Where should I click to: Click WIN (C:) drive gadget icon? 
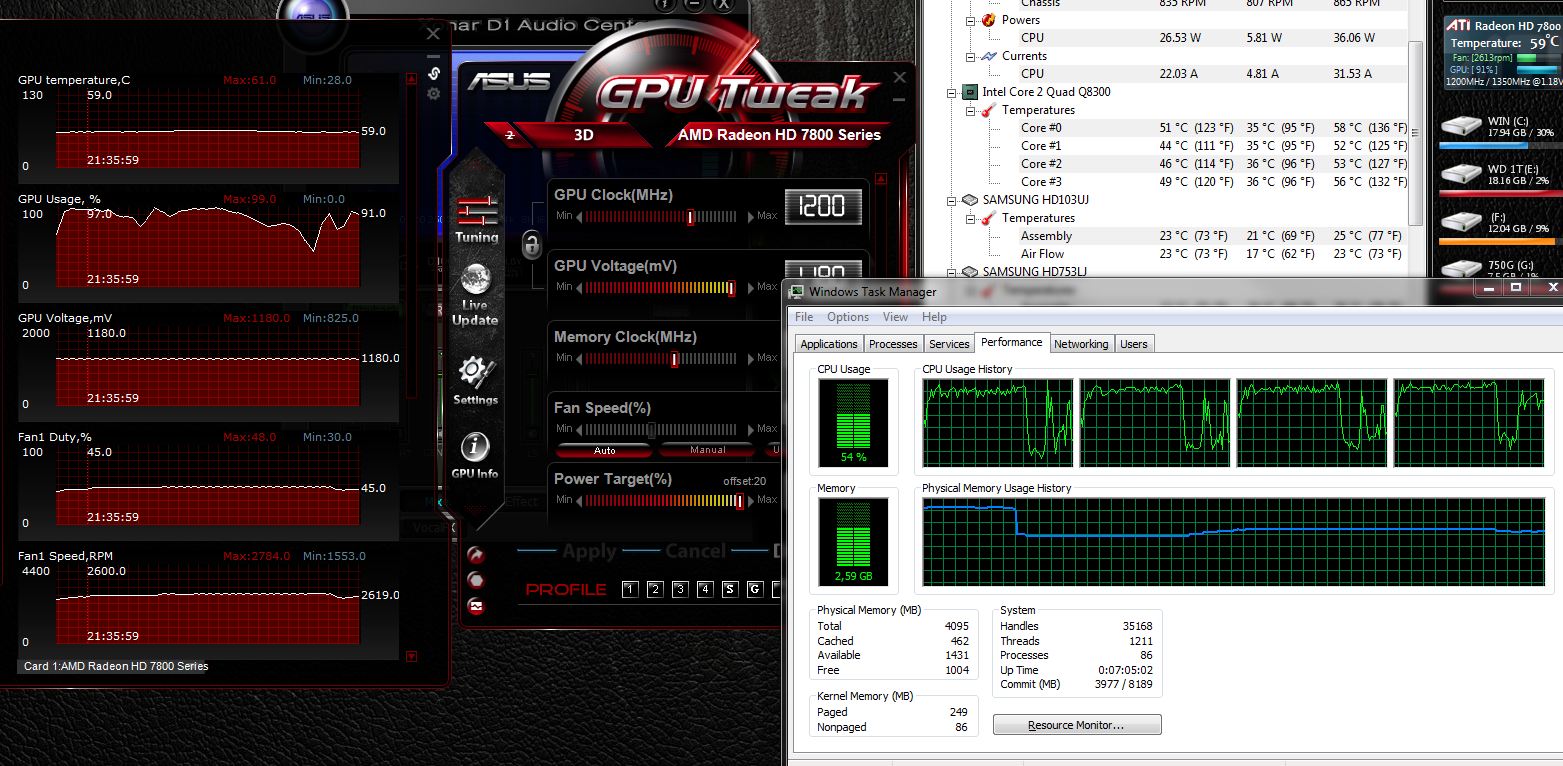click(1460, 126)
